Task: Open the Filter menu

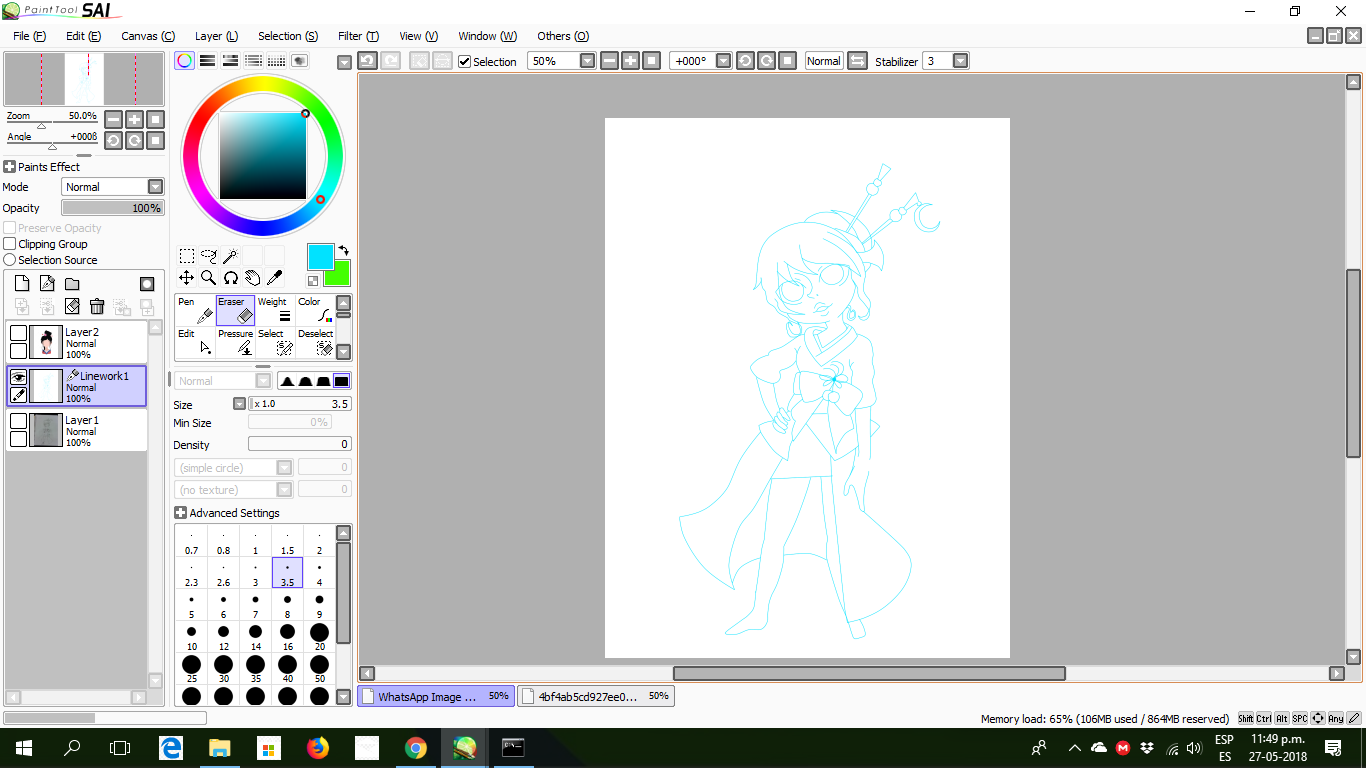Action: pos(358,36)
